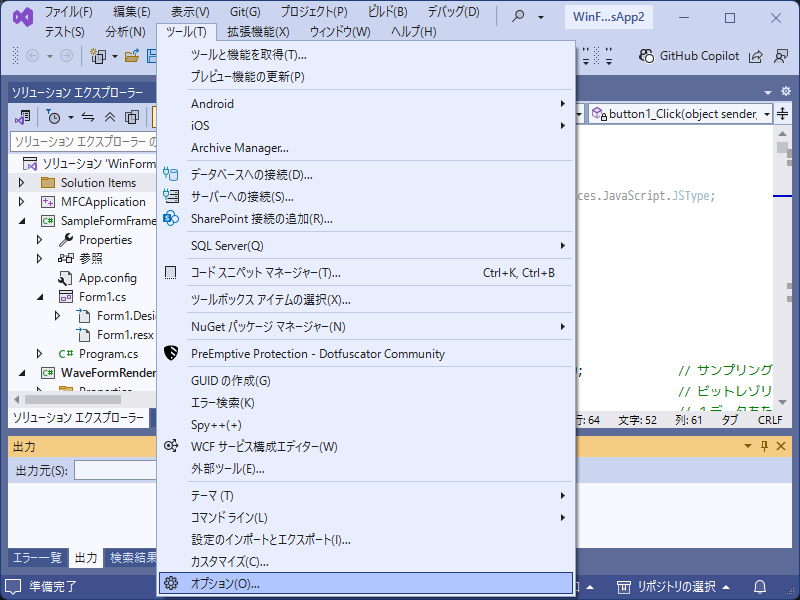This screenshot has width=800, height=600.
Task: Switch to the Find Results tab
Action: coord(133,557)
